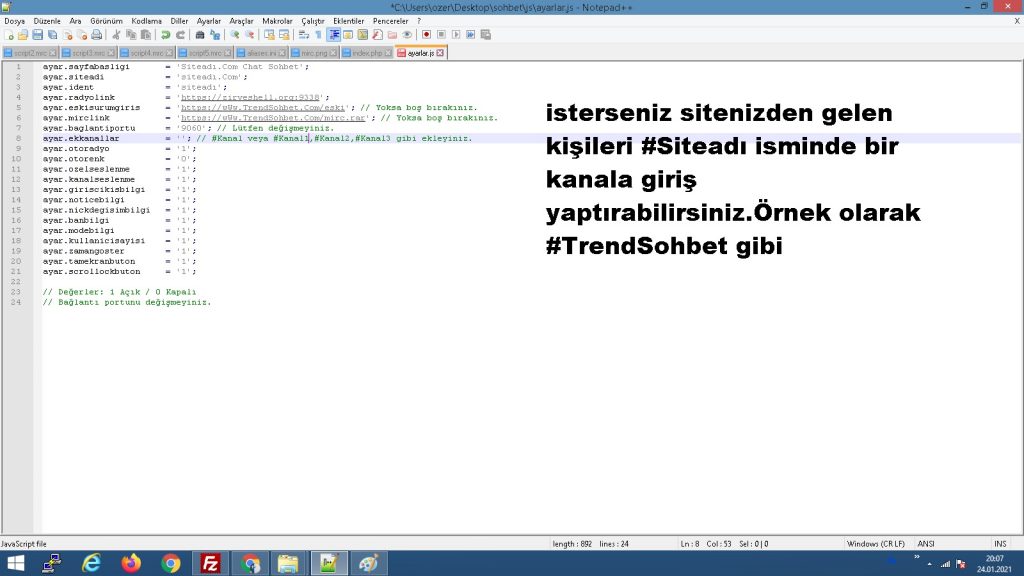Switch to the index.php tab
This screenshot has width=1024, height=576.
[x=366, y=53]
